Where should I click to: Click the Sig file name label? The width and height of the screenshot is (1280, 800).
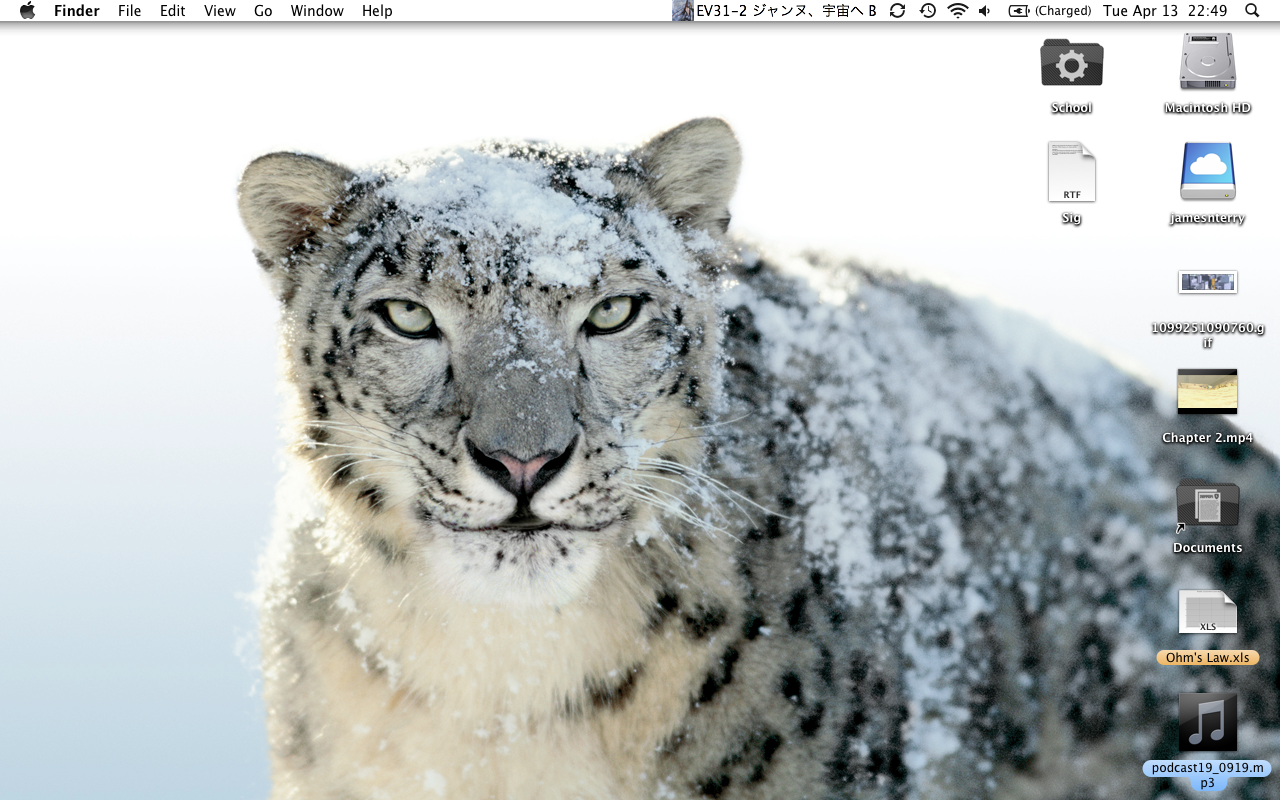[x=1072, y=218]
